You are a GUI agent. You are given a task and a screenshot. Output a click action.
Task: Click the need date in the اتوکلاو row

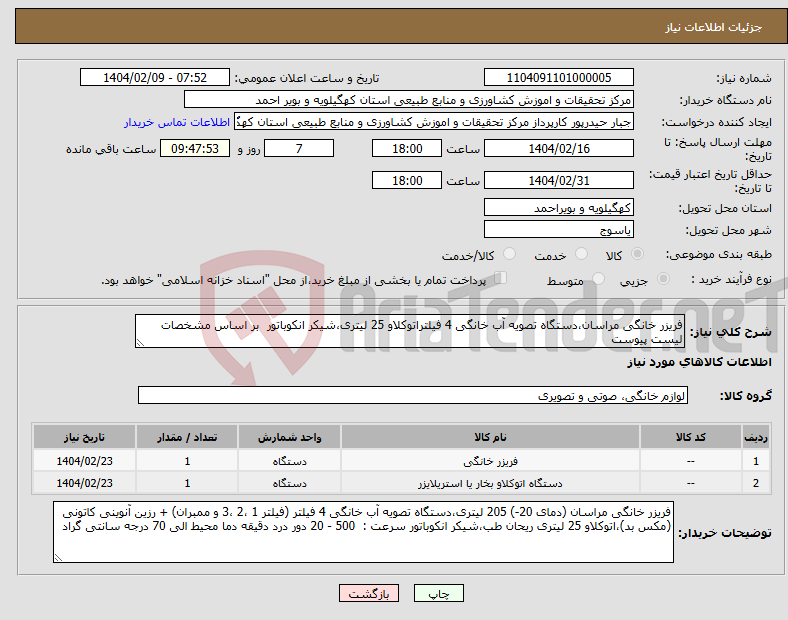point(84,483)
